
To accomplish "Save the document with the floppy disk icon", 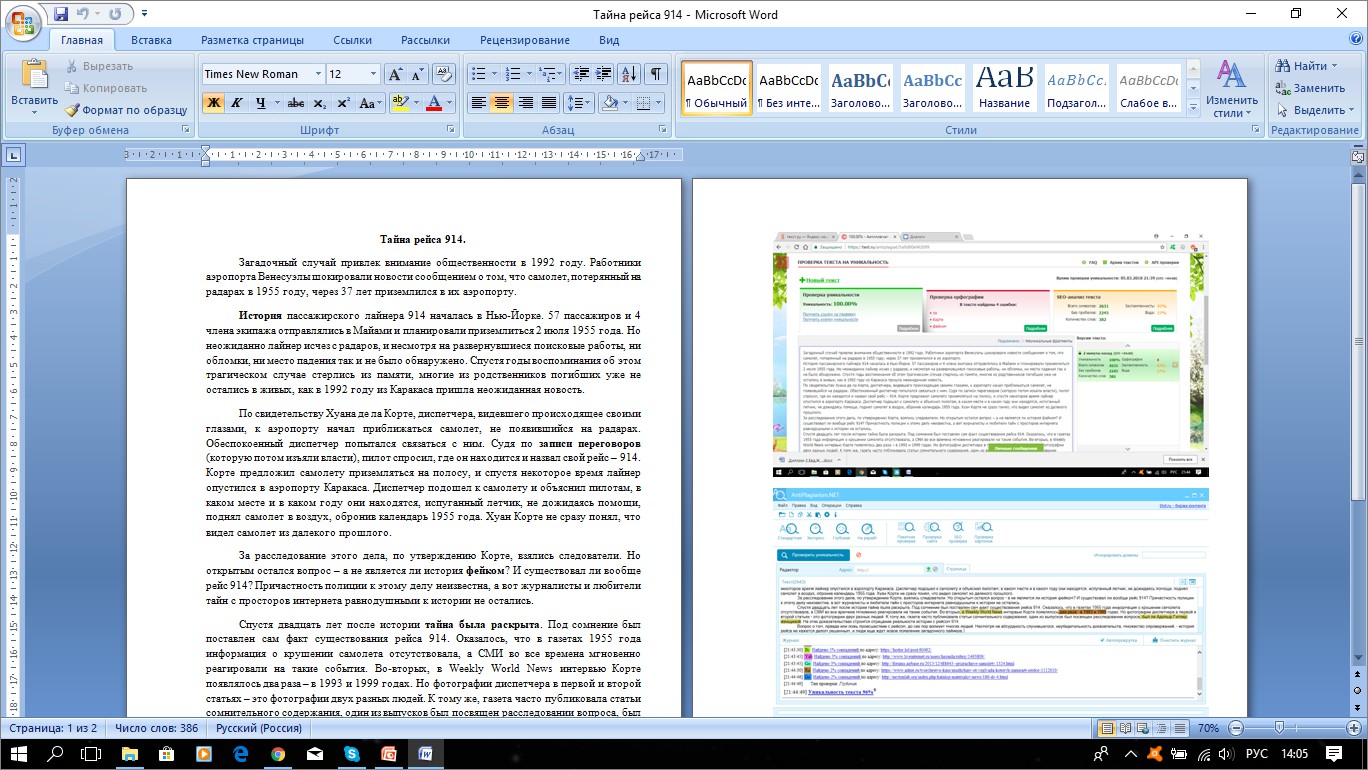I will (60, 14).
